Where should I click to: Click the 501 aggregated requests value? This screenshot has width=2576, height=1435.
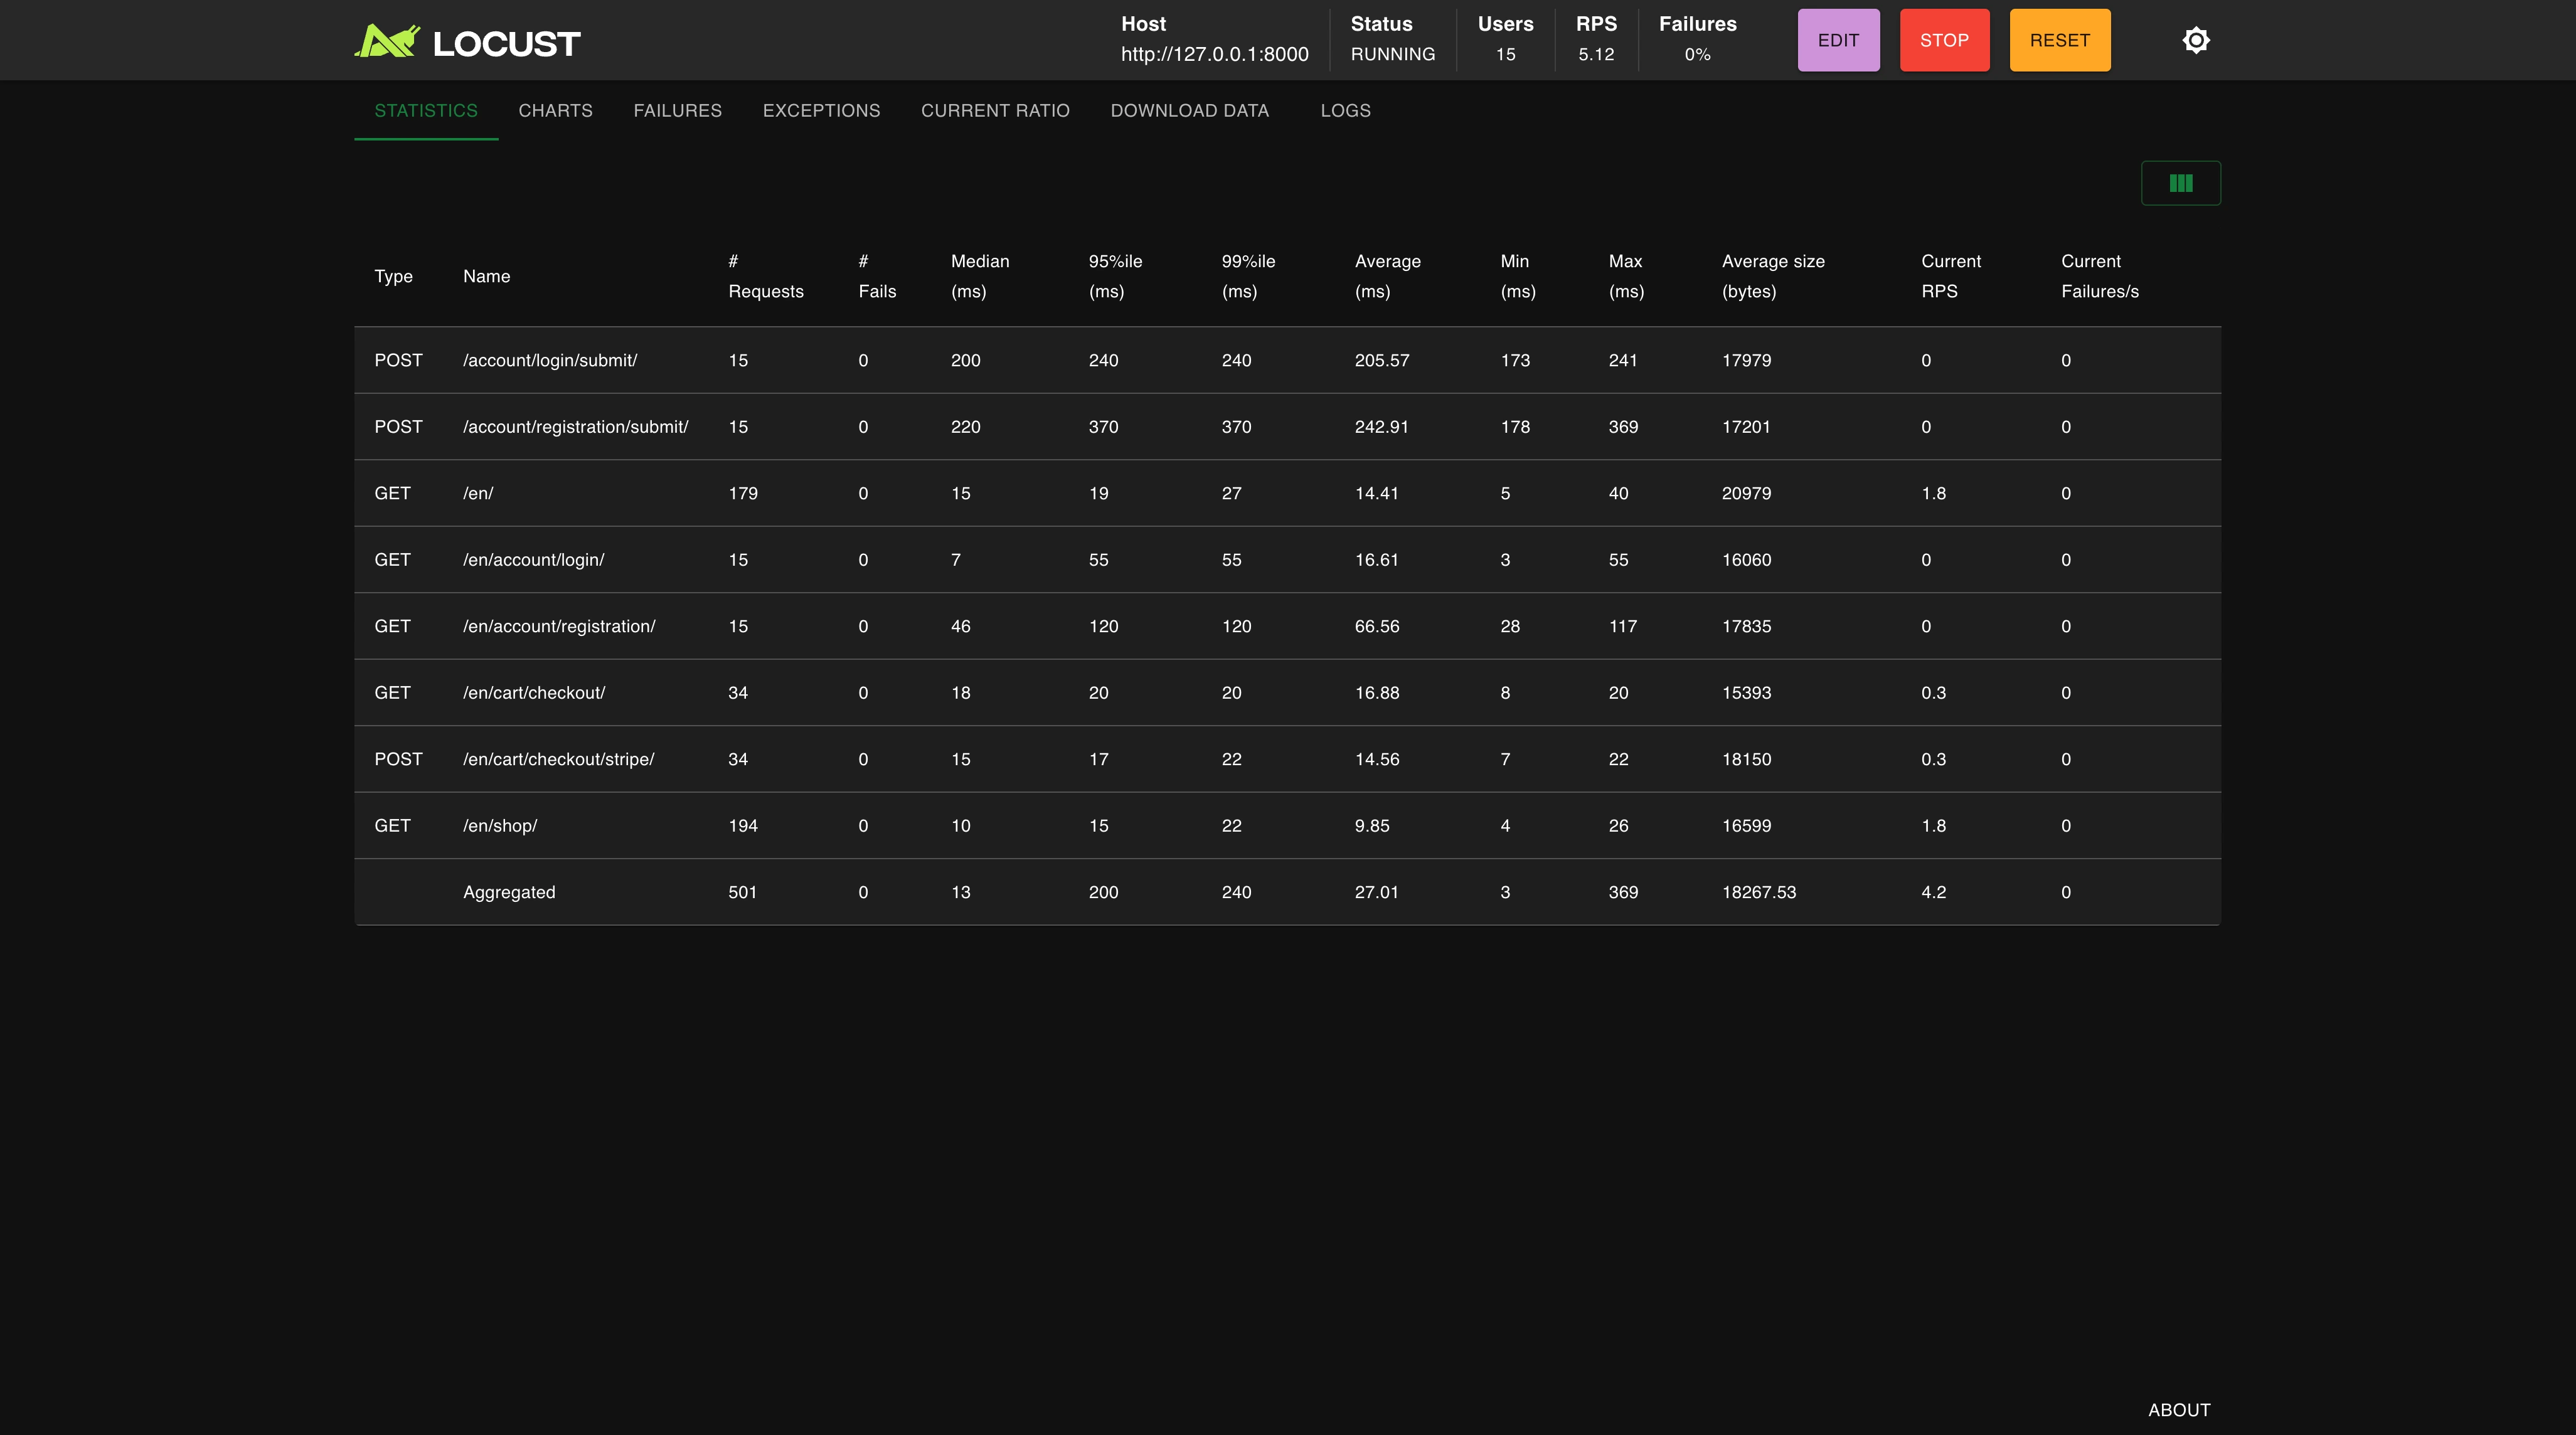[x=742, y=892]
